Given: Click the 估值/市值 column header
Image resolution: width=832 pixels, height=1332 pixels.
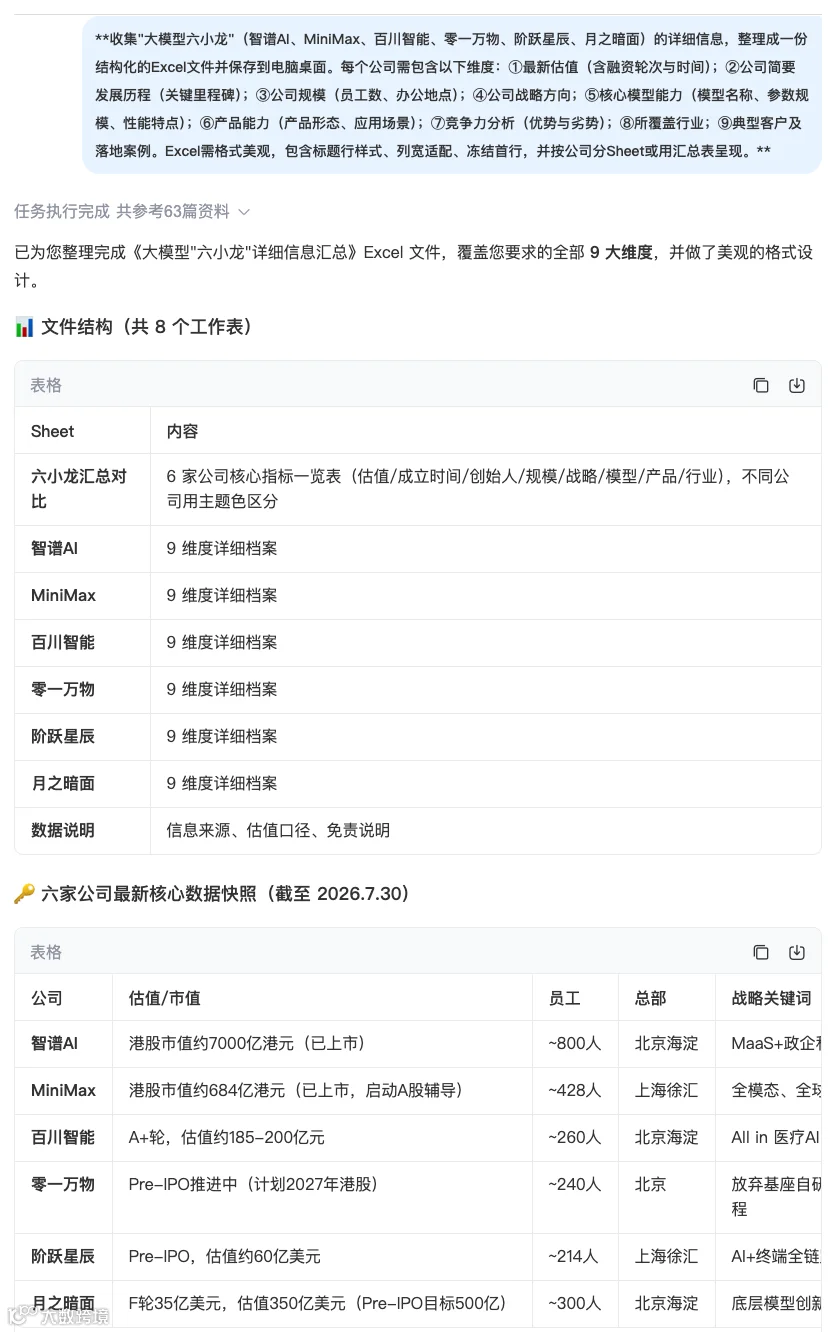Looking at the screenshot, I should 322,998.
